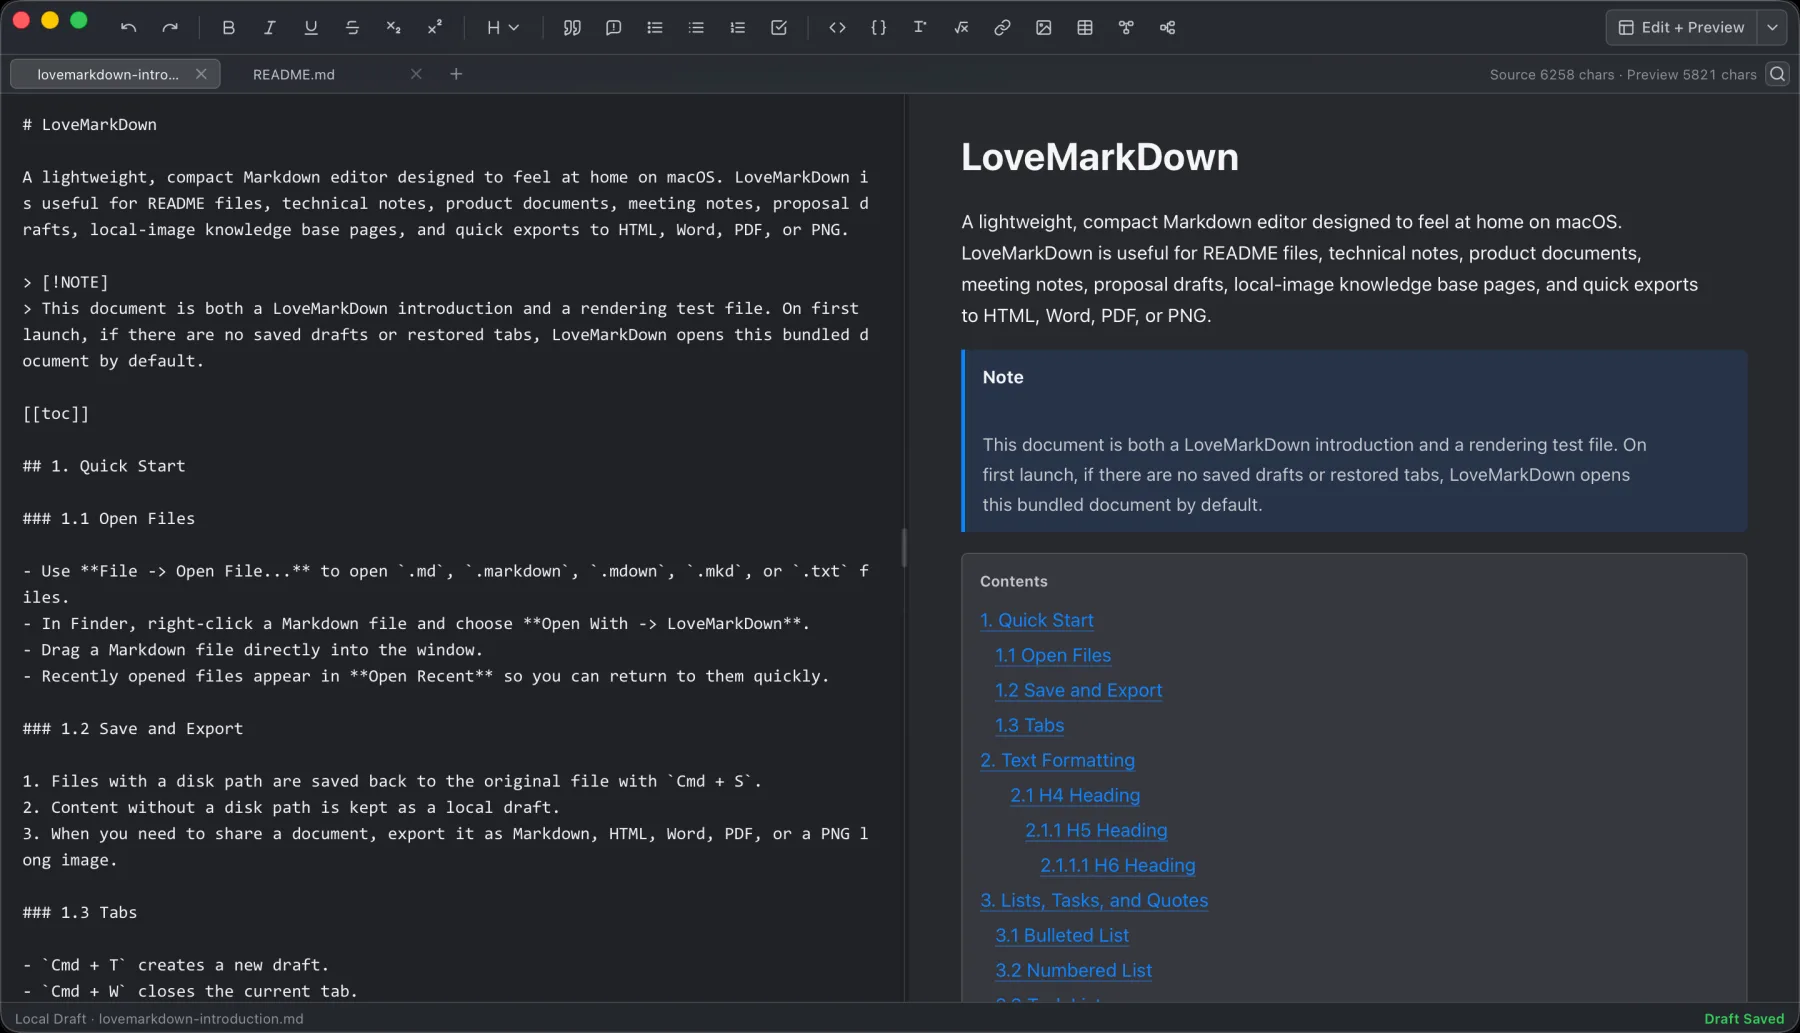Click the Edit + Preview mode button

(x=1681, y=28)
